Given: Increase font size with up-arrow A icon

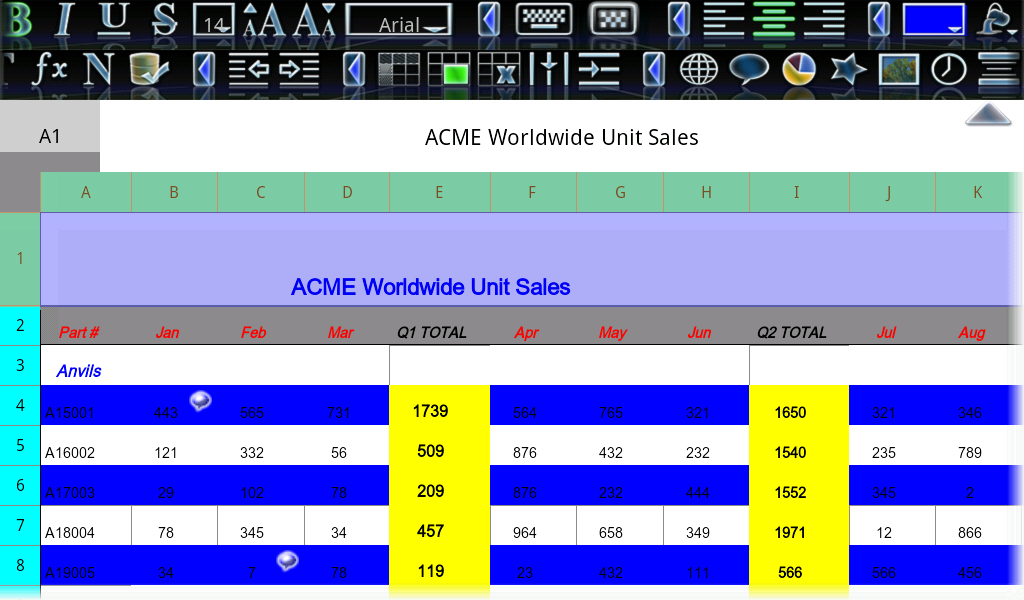Looking at the screenshot, I should (x=264, y=20).
